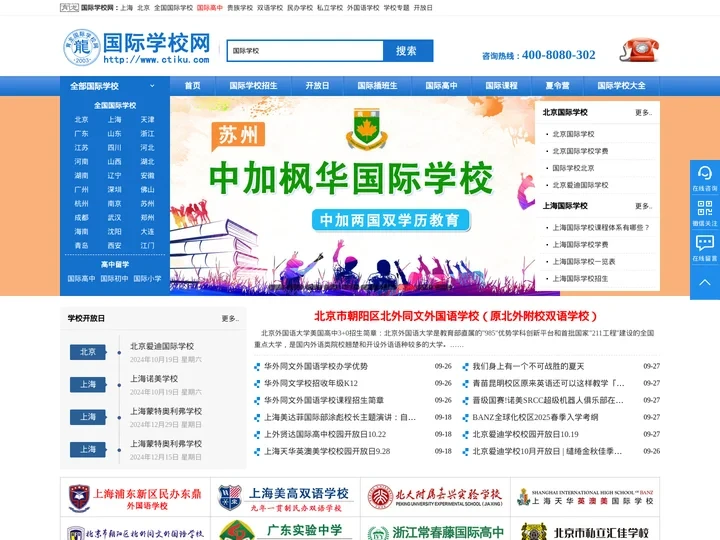Click 国际小学 link in sidebar
Image resolution: width=720 pixels, height=540 pixels.
(147, 279)
